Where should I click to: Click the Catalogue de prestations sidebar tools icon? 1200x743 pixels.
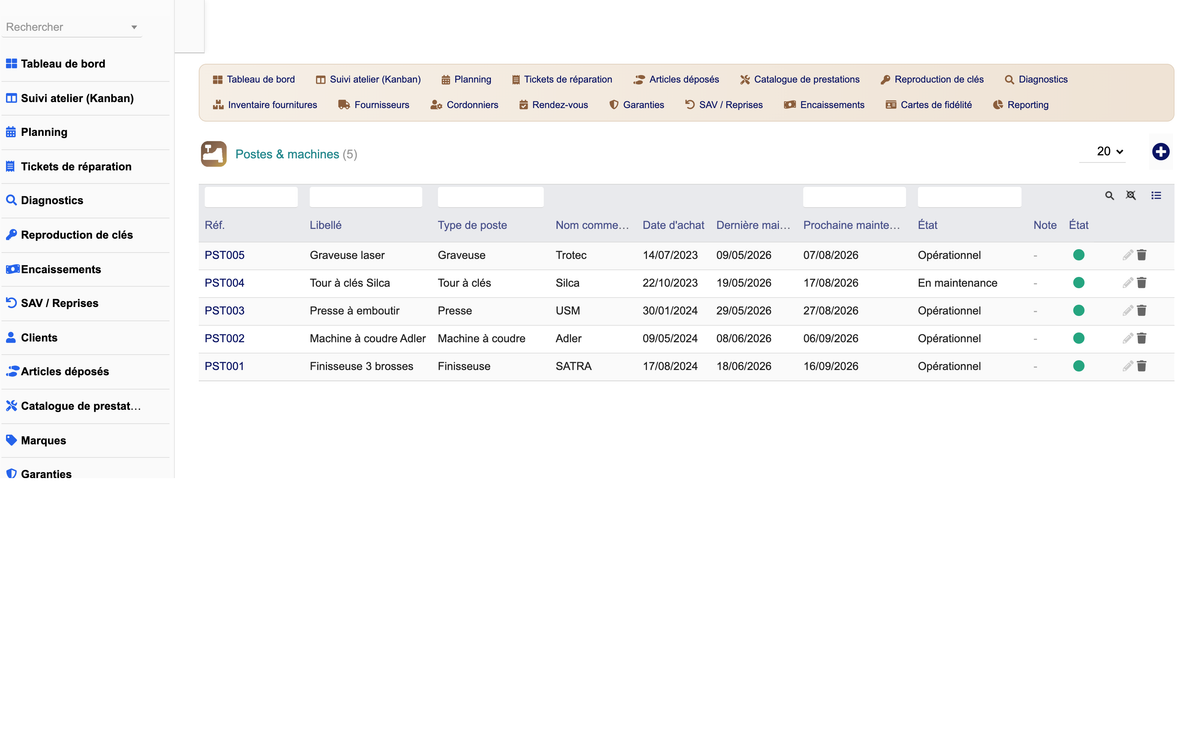coord(12,406)
